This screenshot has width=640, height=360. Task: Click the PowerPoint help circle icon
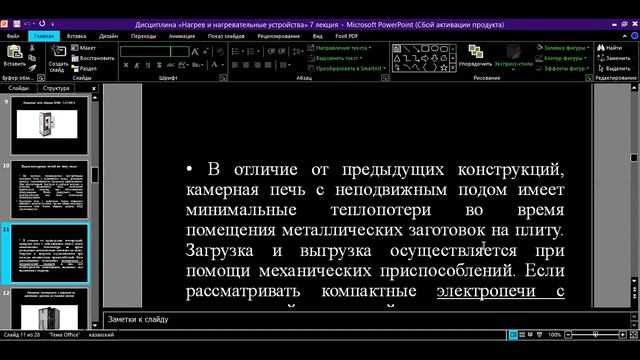click(x=634, y=36)
